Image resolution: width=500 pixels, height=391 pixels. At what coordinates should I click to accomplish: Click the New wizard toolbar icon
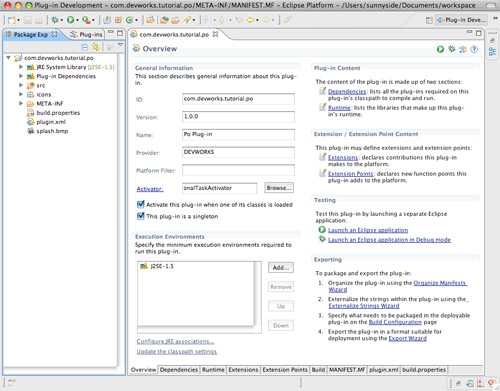coord(12,20)
